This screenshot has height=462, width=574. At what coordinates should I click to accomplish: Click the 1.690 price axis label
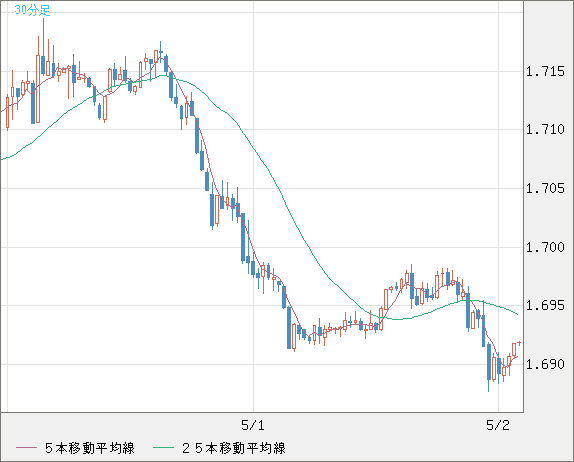[x=545, y=364]
